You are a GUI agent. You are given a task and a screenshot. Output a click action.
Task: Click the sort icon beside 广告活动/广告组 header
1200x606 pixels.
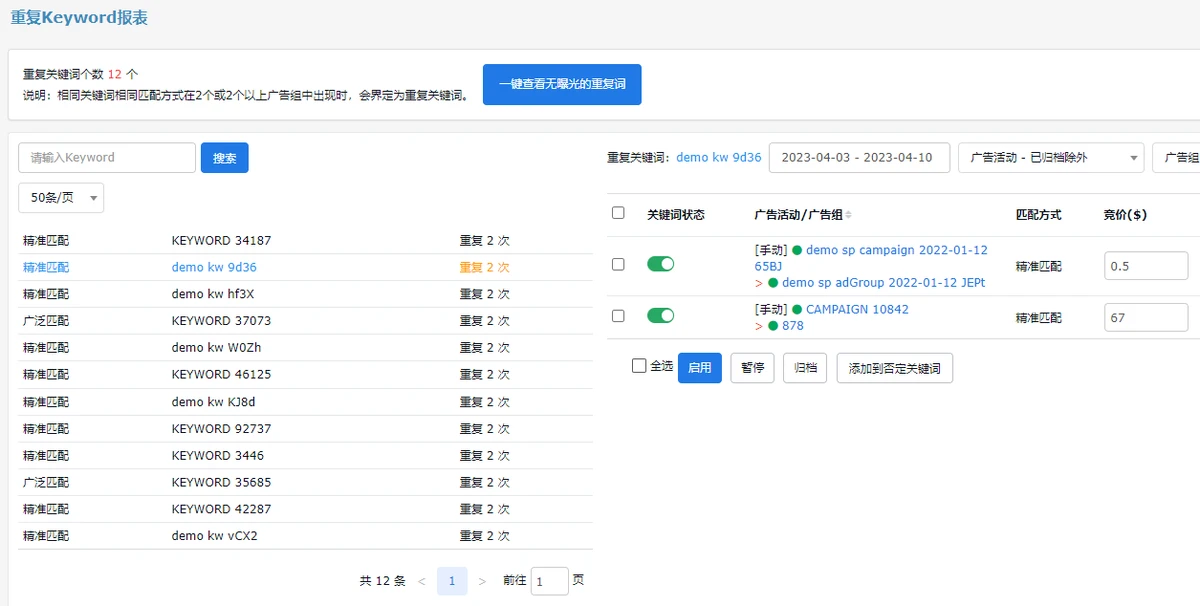[849, 215]
